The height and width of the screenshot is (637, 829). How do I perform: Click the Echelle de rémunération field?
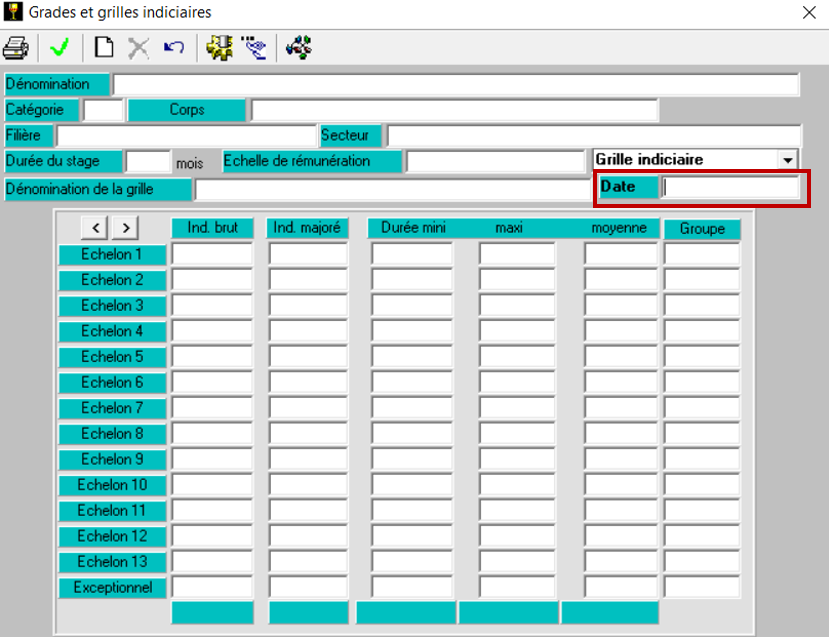(x=494, y=161)
